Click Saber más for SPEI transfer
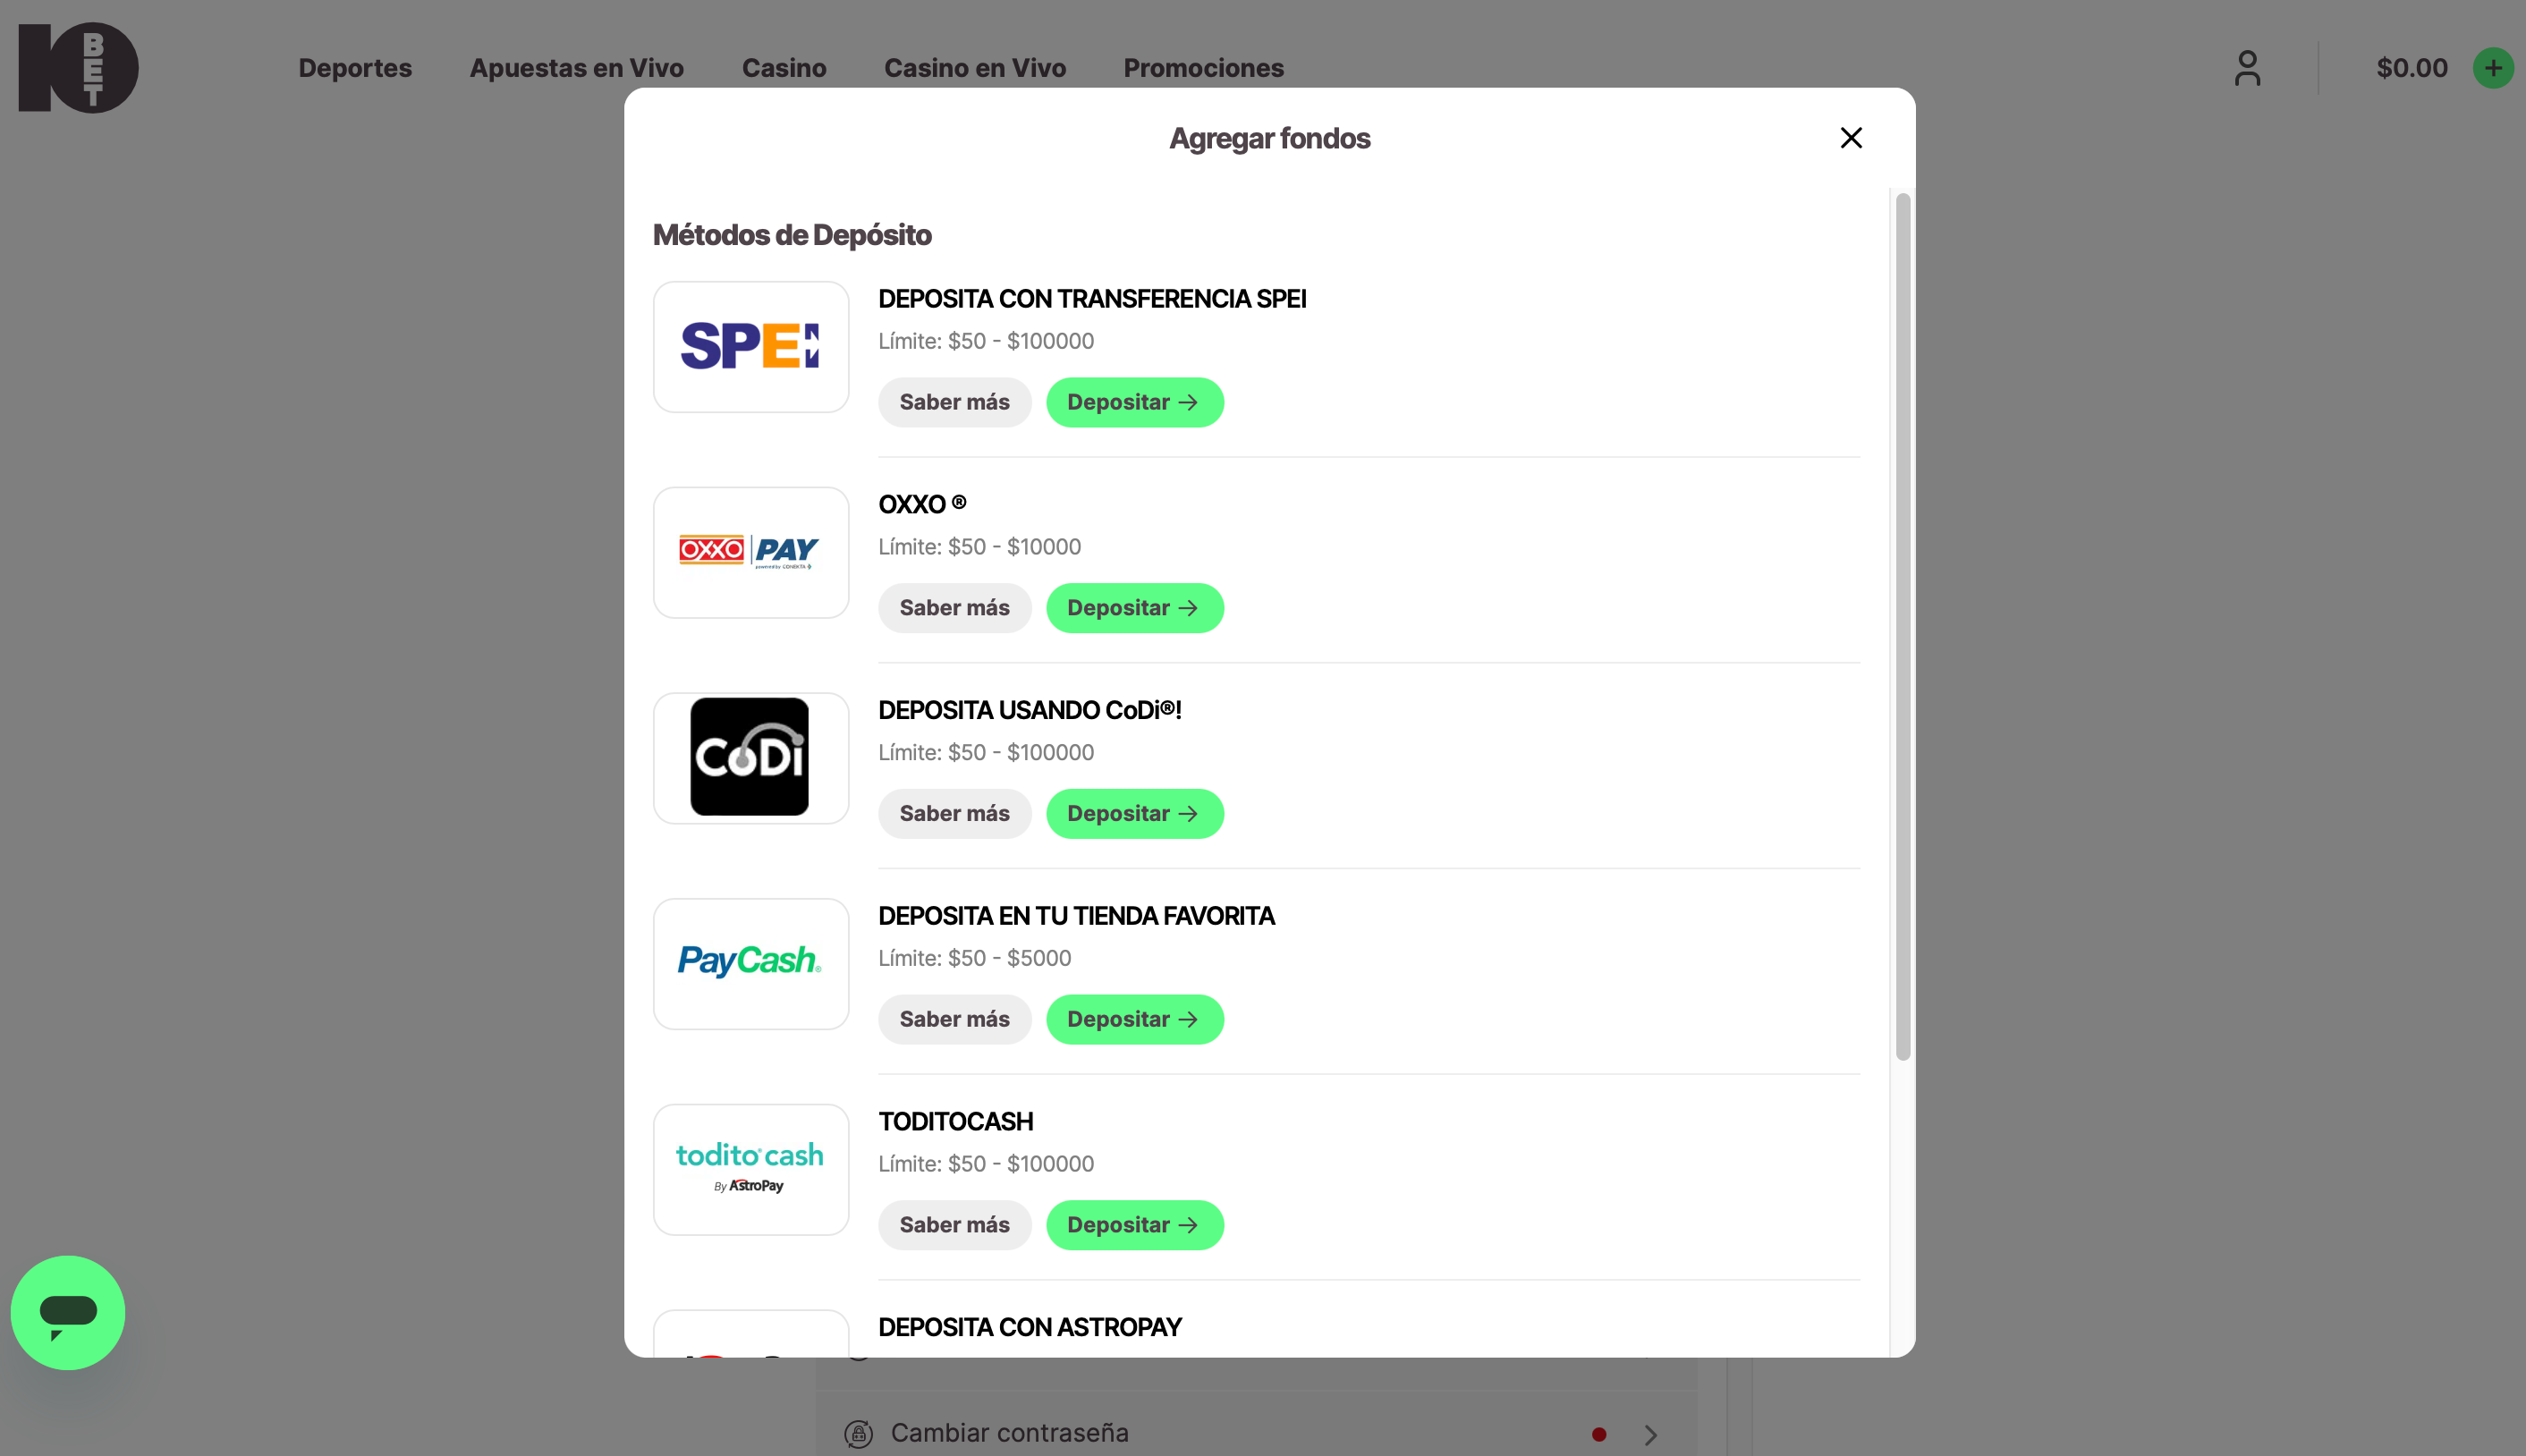 (x=955, y=402)
